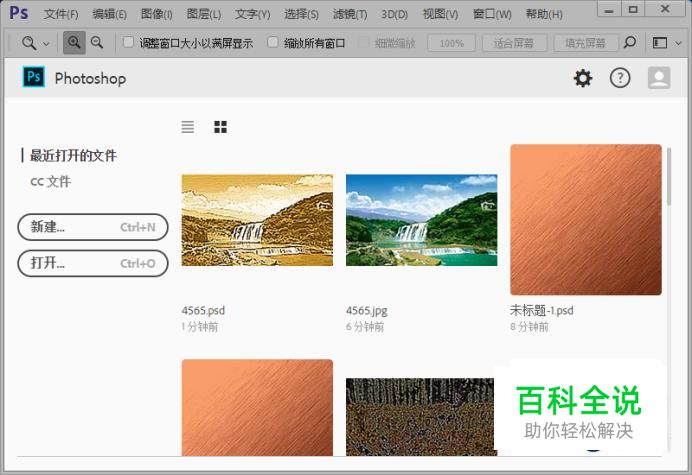Image resolution: width=692 pixels, height=475 pixels.
Task: Open the 未标题-1.psd copper thumbnail
Action: [586, 219]
